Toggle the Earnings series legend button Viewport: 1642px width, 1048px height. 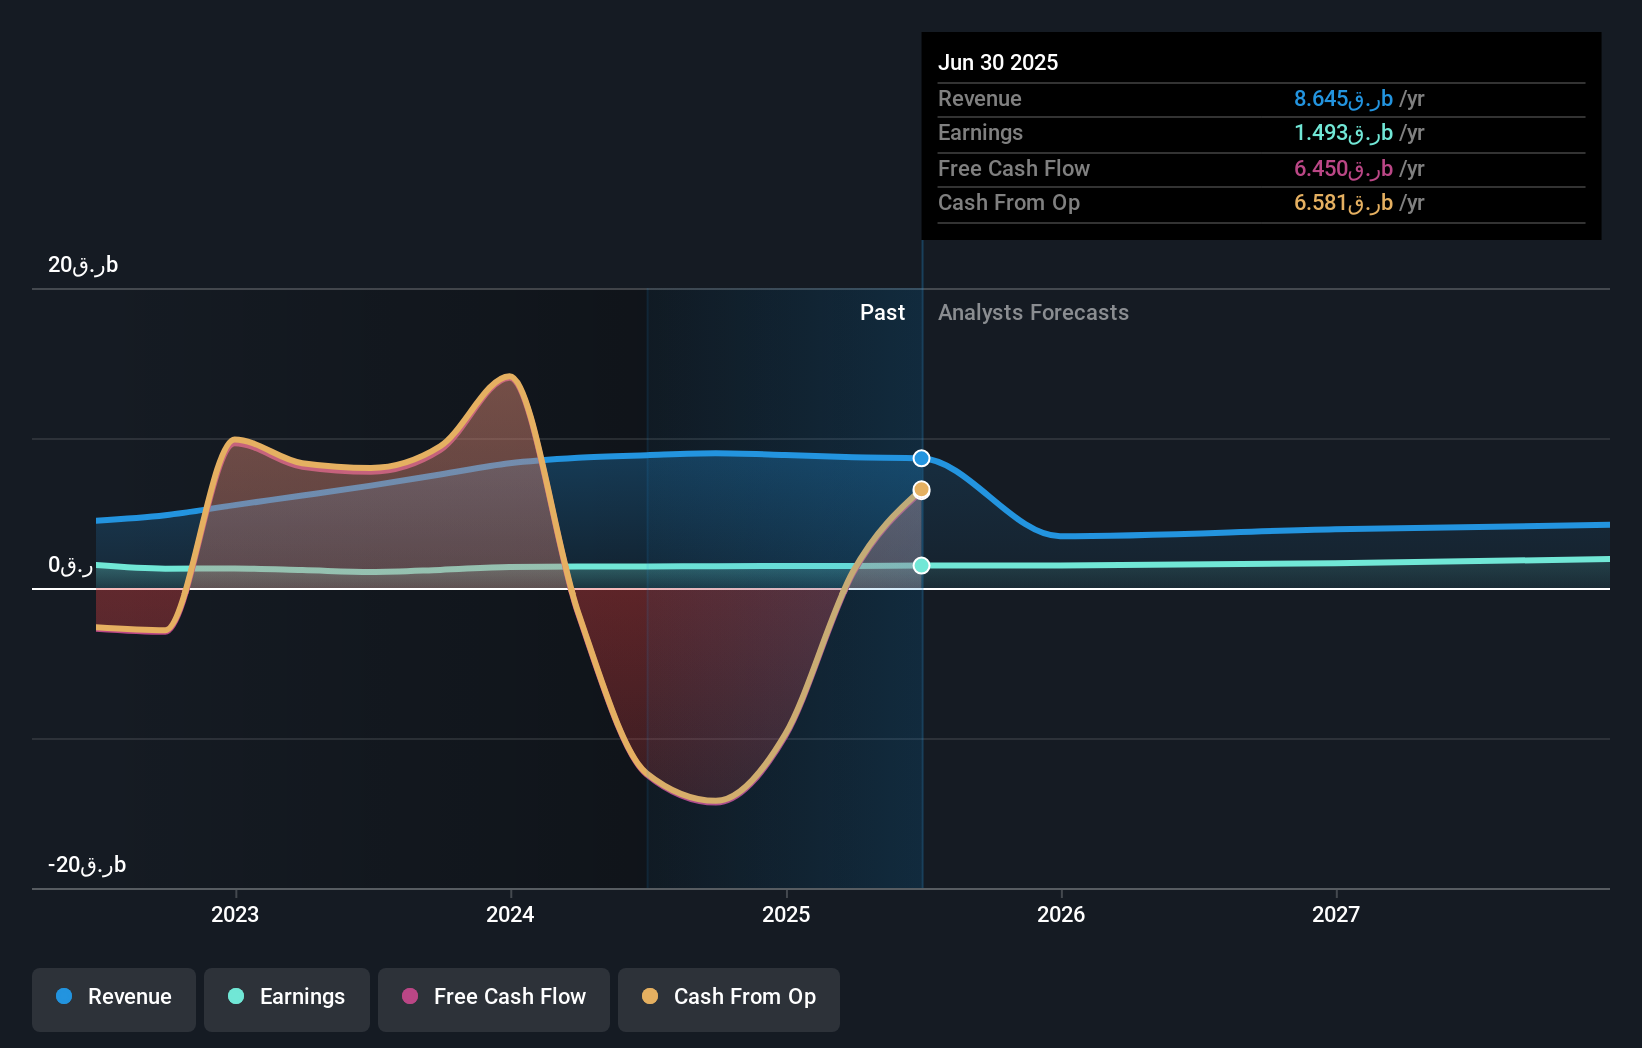click(x=287, y=999)
